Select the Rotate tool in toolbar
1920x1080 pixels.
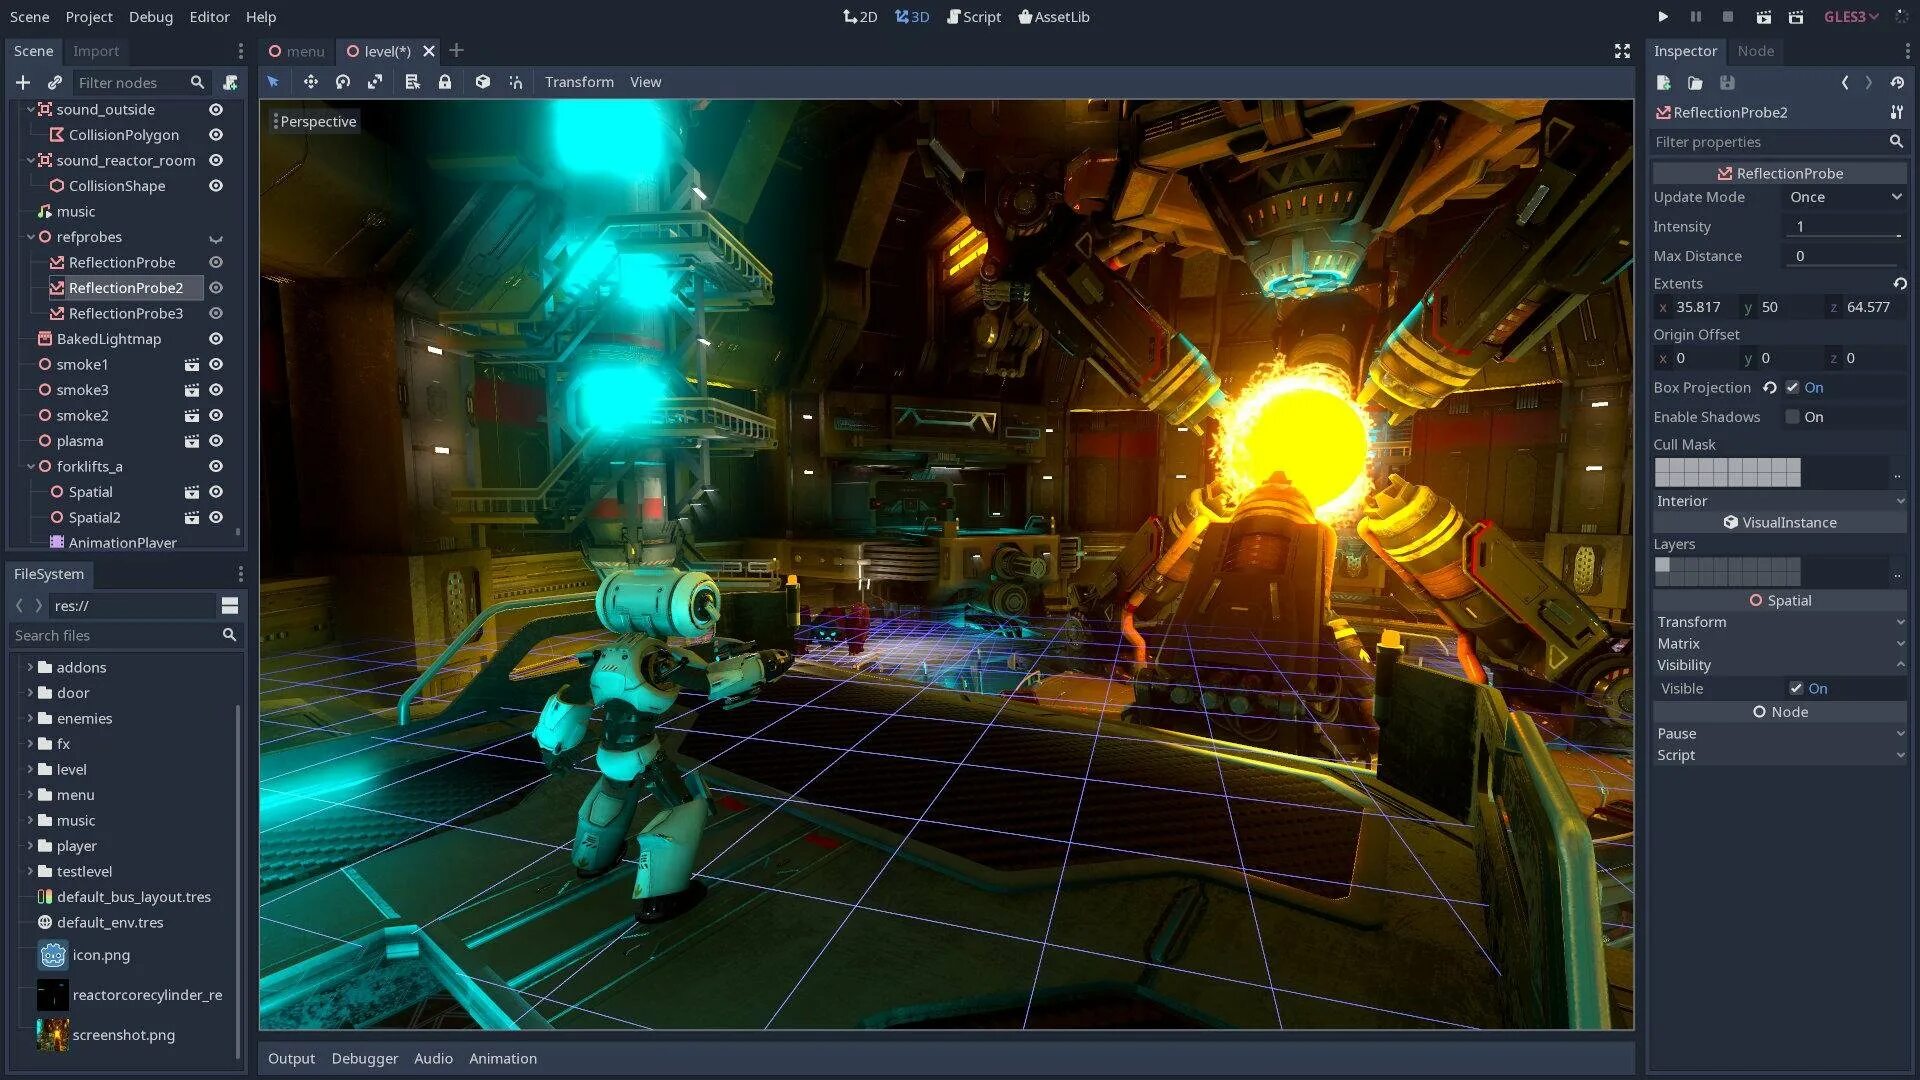pyautogui.click(x=343, y=82)
